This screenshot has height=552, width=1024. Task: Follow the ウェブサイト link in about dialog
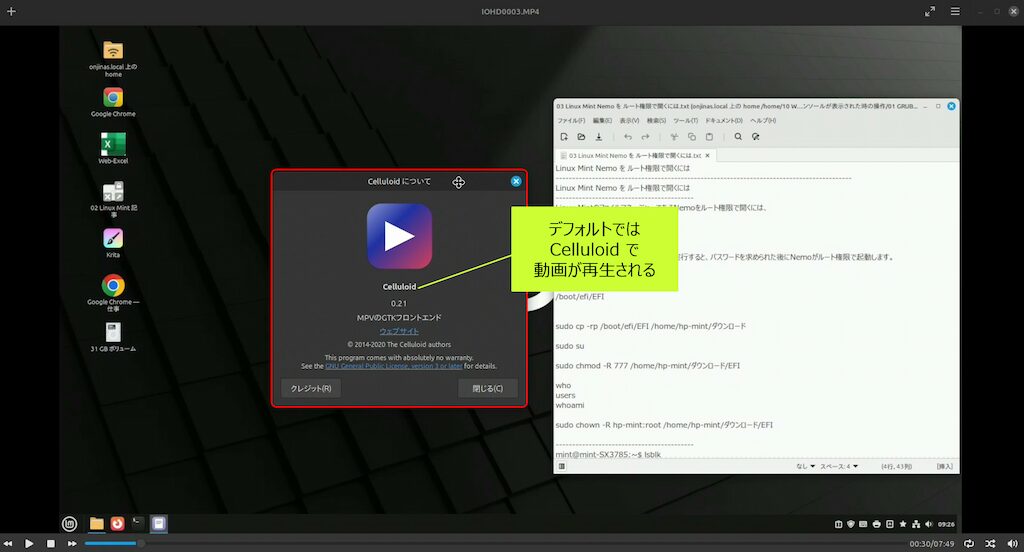pos(399,331)
